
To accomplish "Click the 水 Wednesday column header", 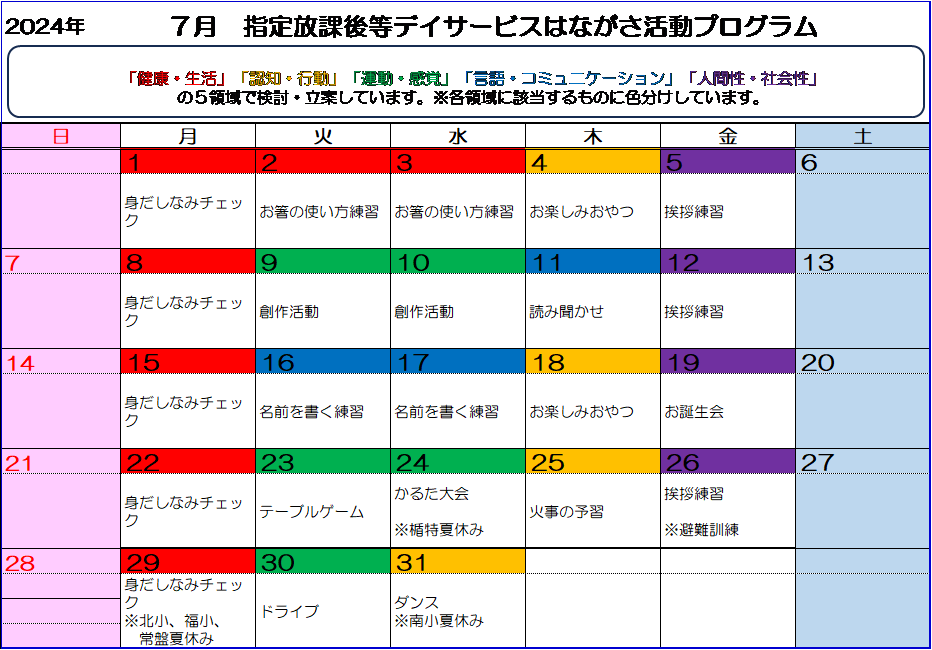I will [x=457, y=137].
